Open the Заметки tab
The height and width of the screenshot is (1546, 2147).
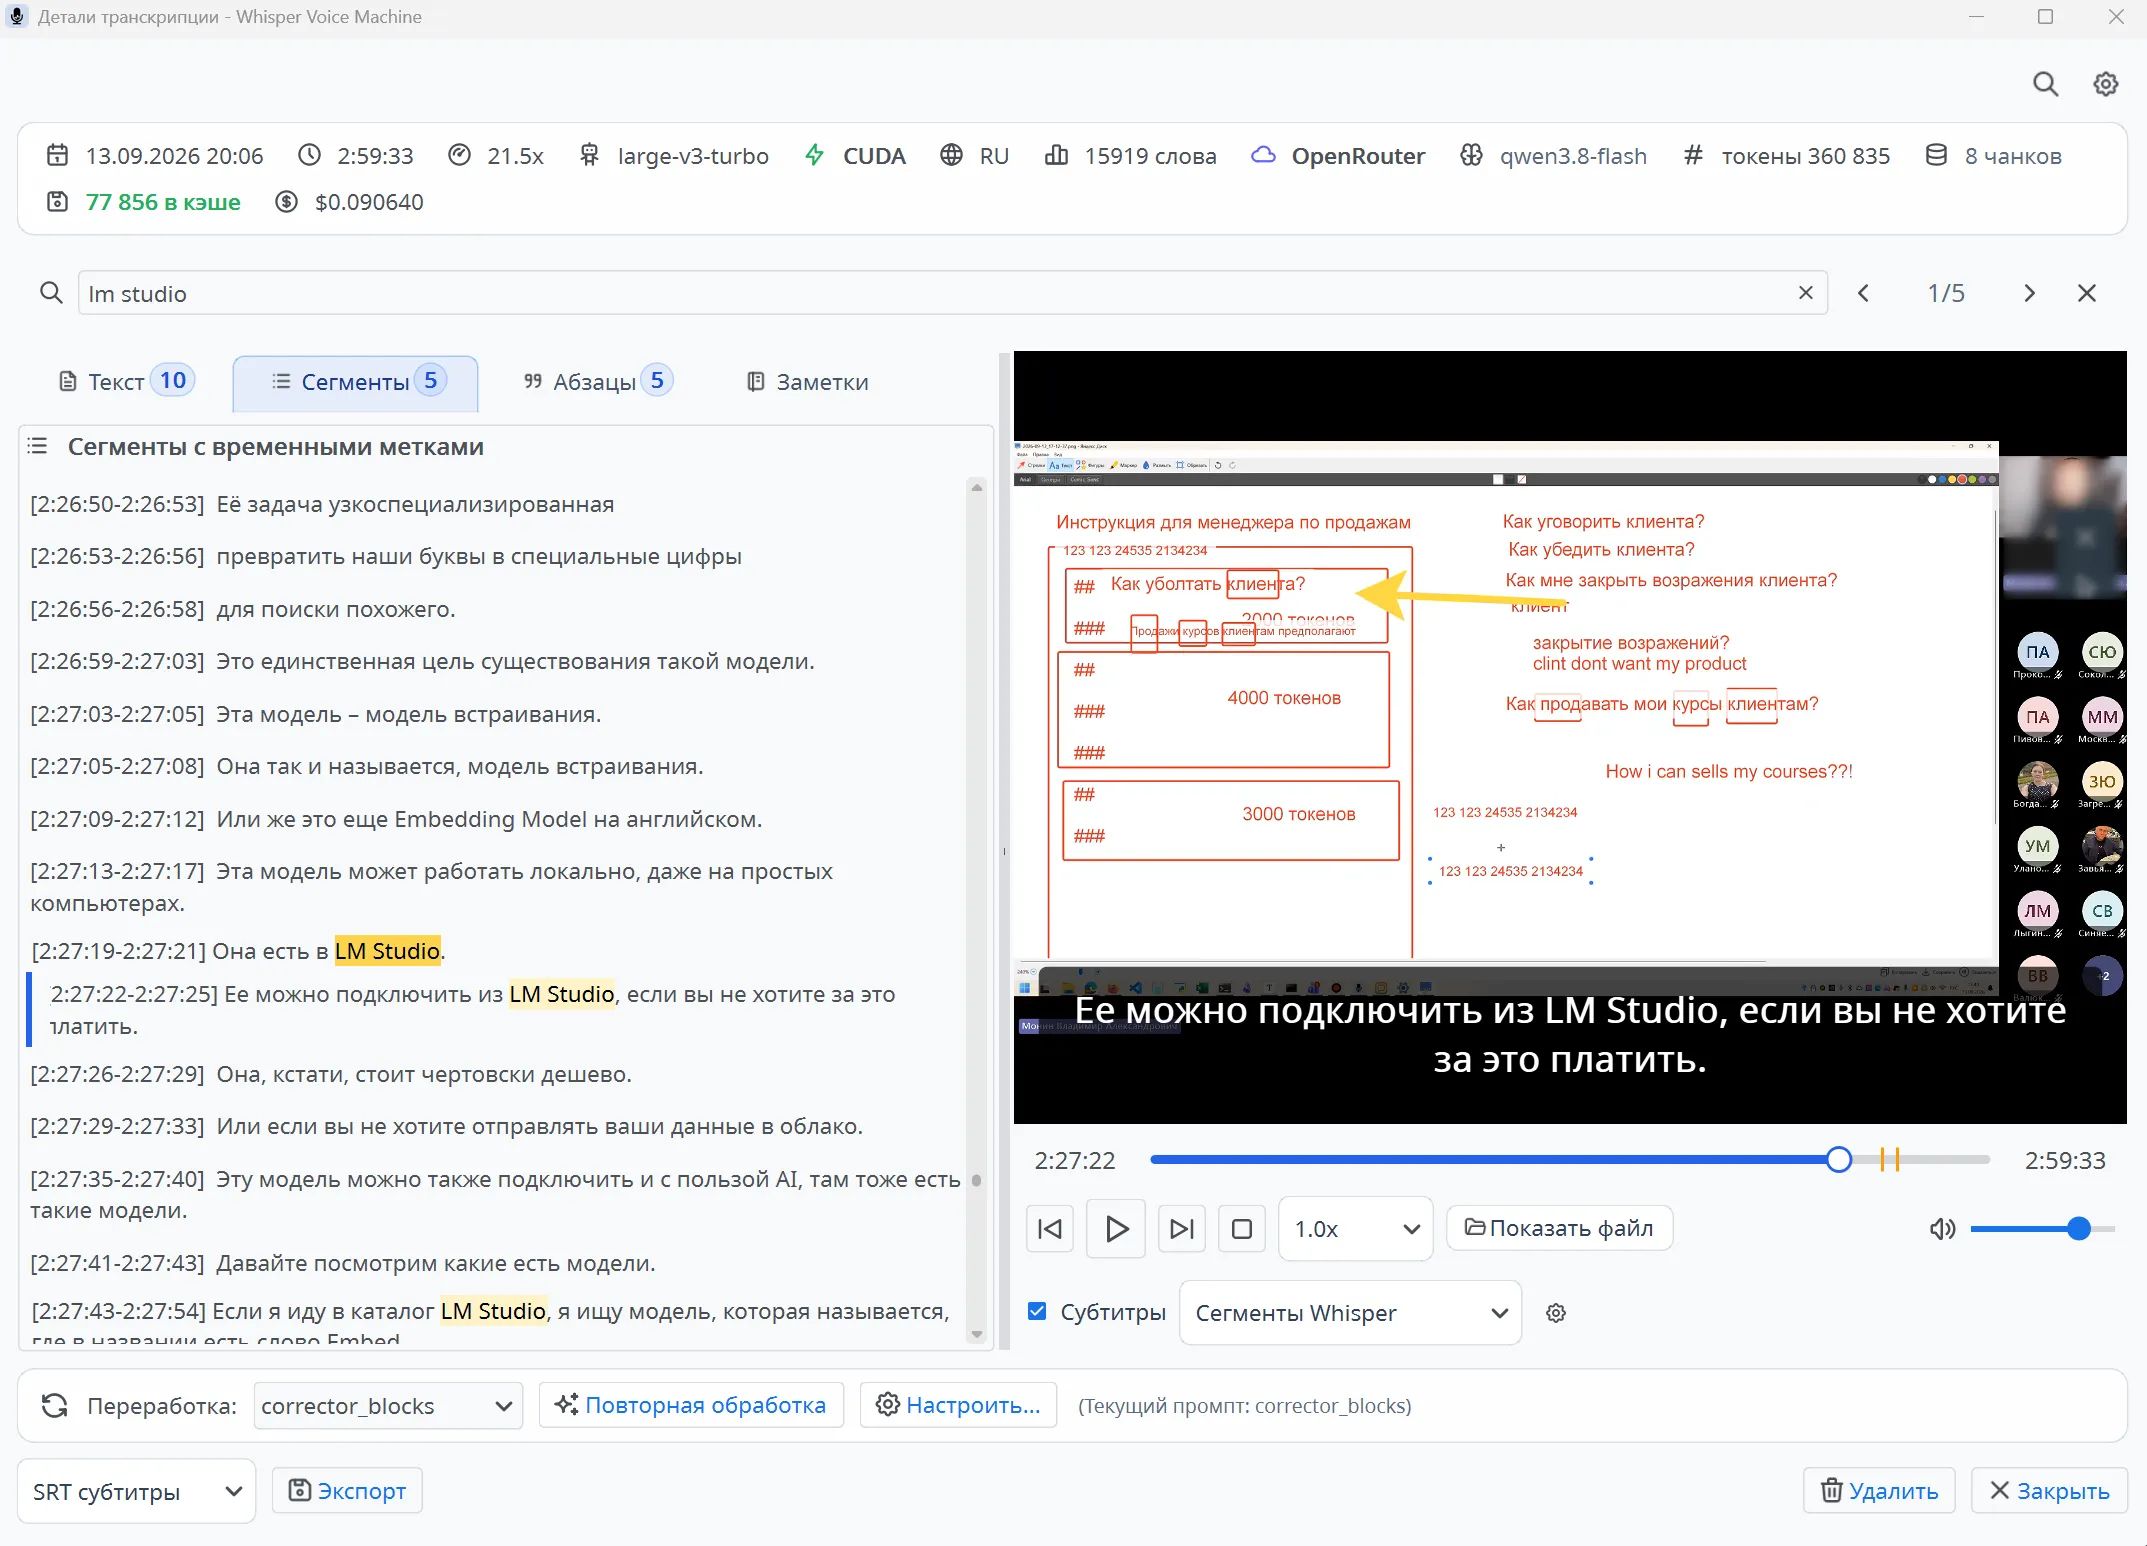pyautogui.click(x=808, y=381)
